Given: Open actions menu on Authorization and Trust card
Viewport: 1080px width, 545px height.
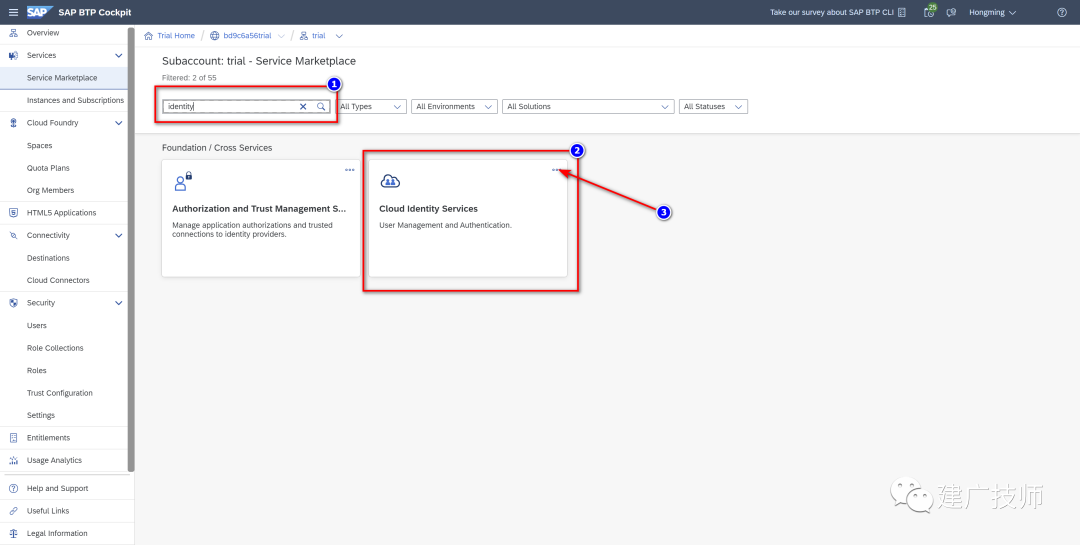Looking at the screenshot, I should click(350, 169).
